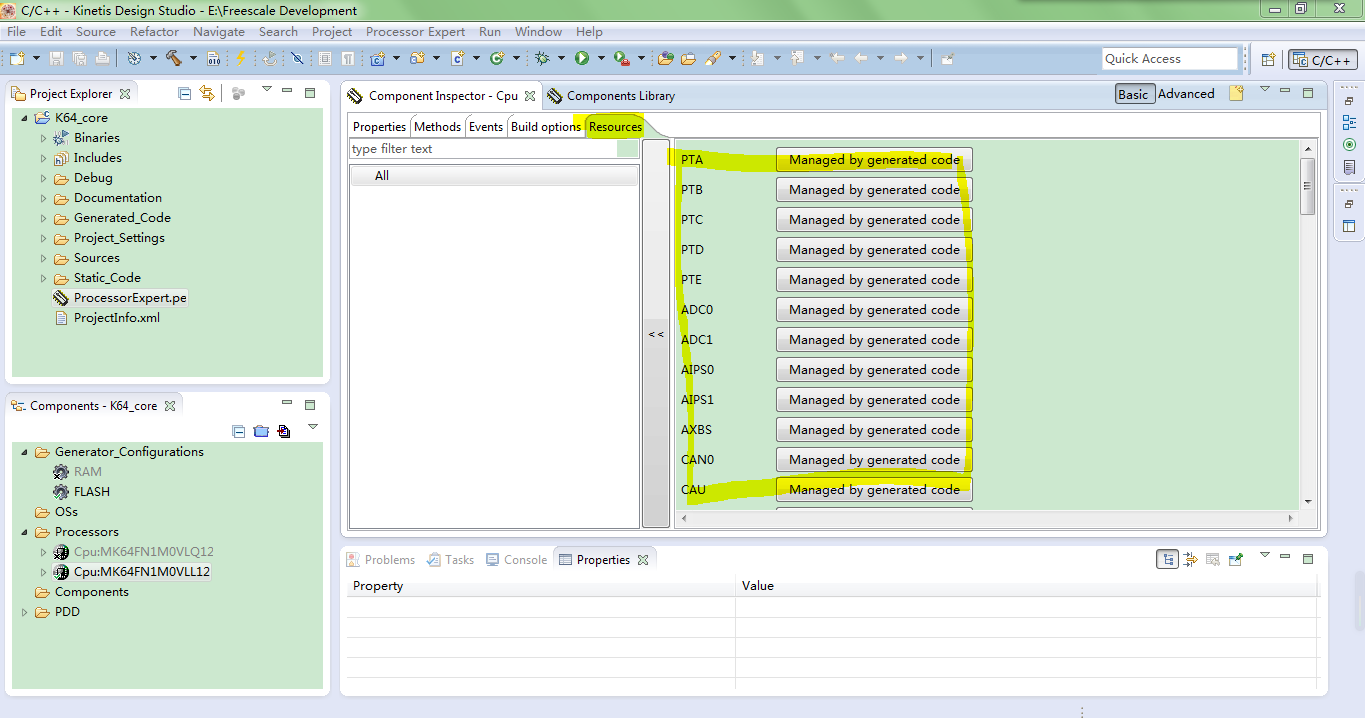1365x718 pixels.
Task: Select the All filter item
Action: click(x=494, y=176)
